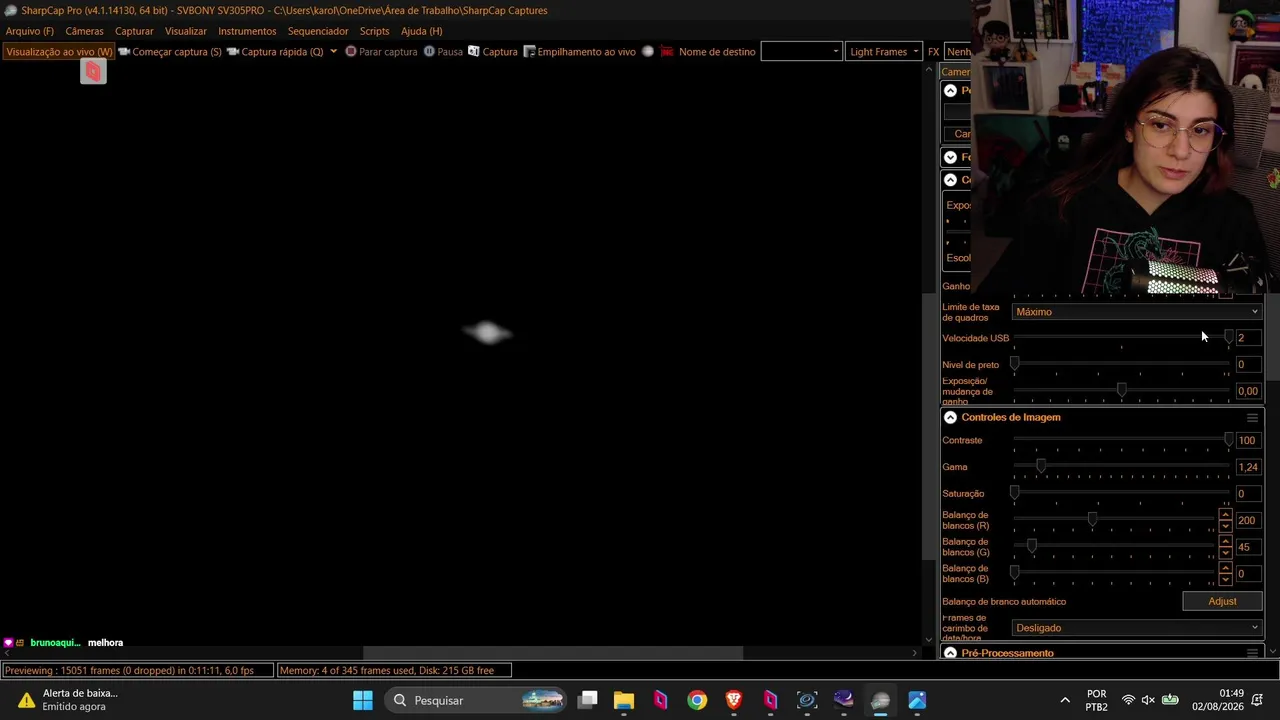Toggle Visualização ao vivo (W) button
1280x720 pixels.
click(59, 52)
